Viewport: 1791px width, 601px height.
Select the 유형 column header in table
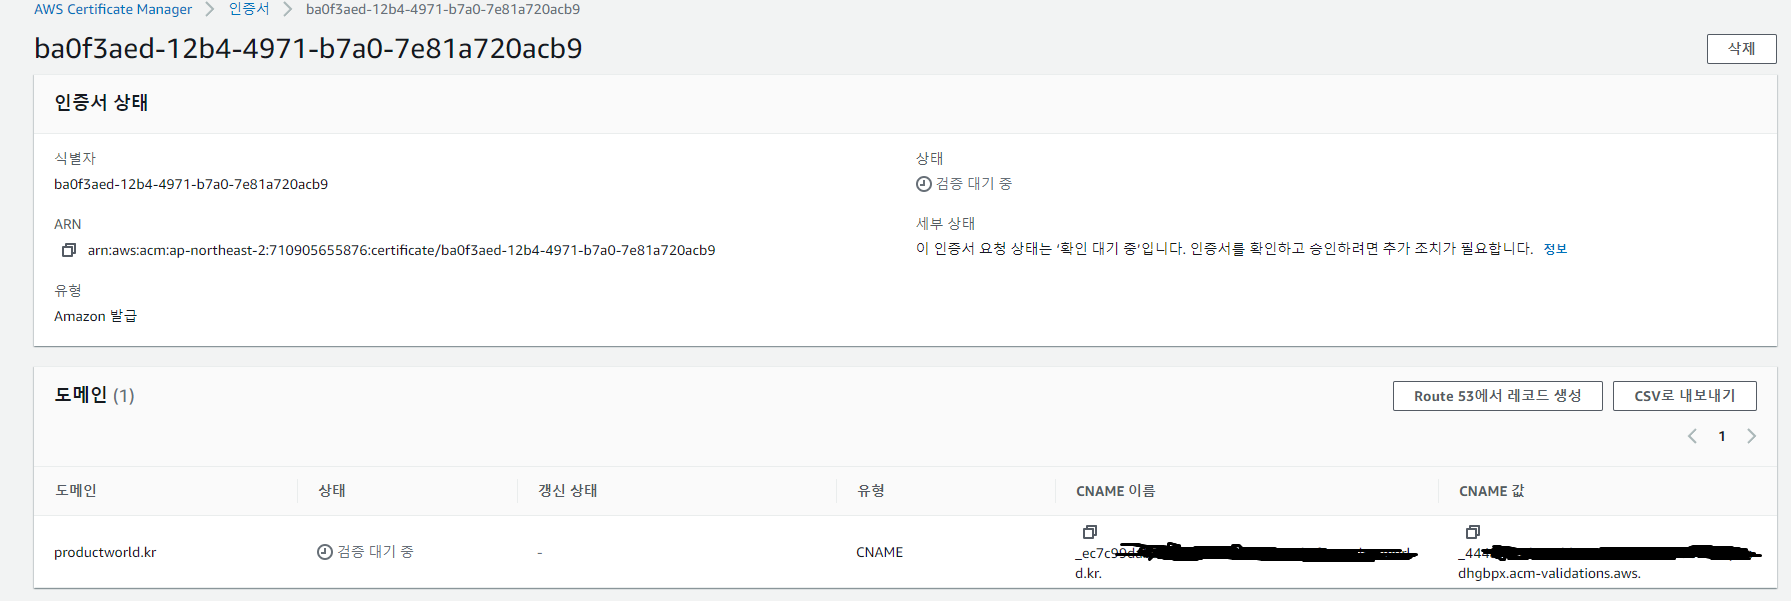pyautogui.click(x=871, y=491)
